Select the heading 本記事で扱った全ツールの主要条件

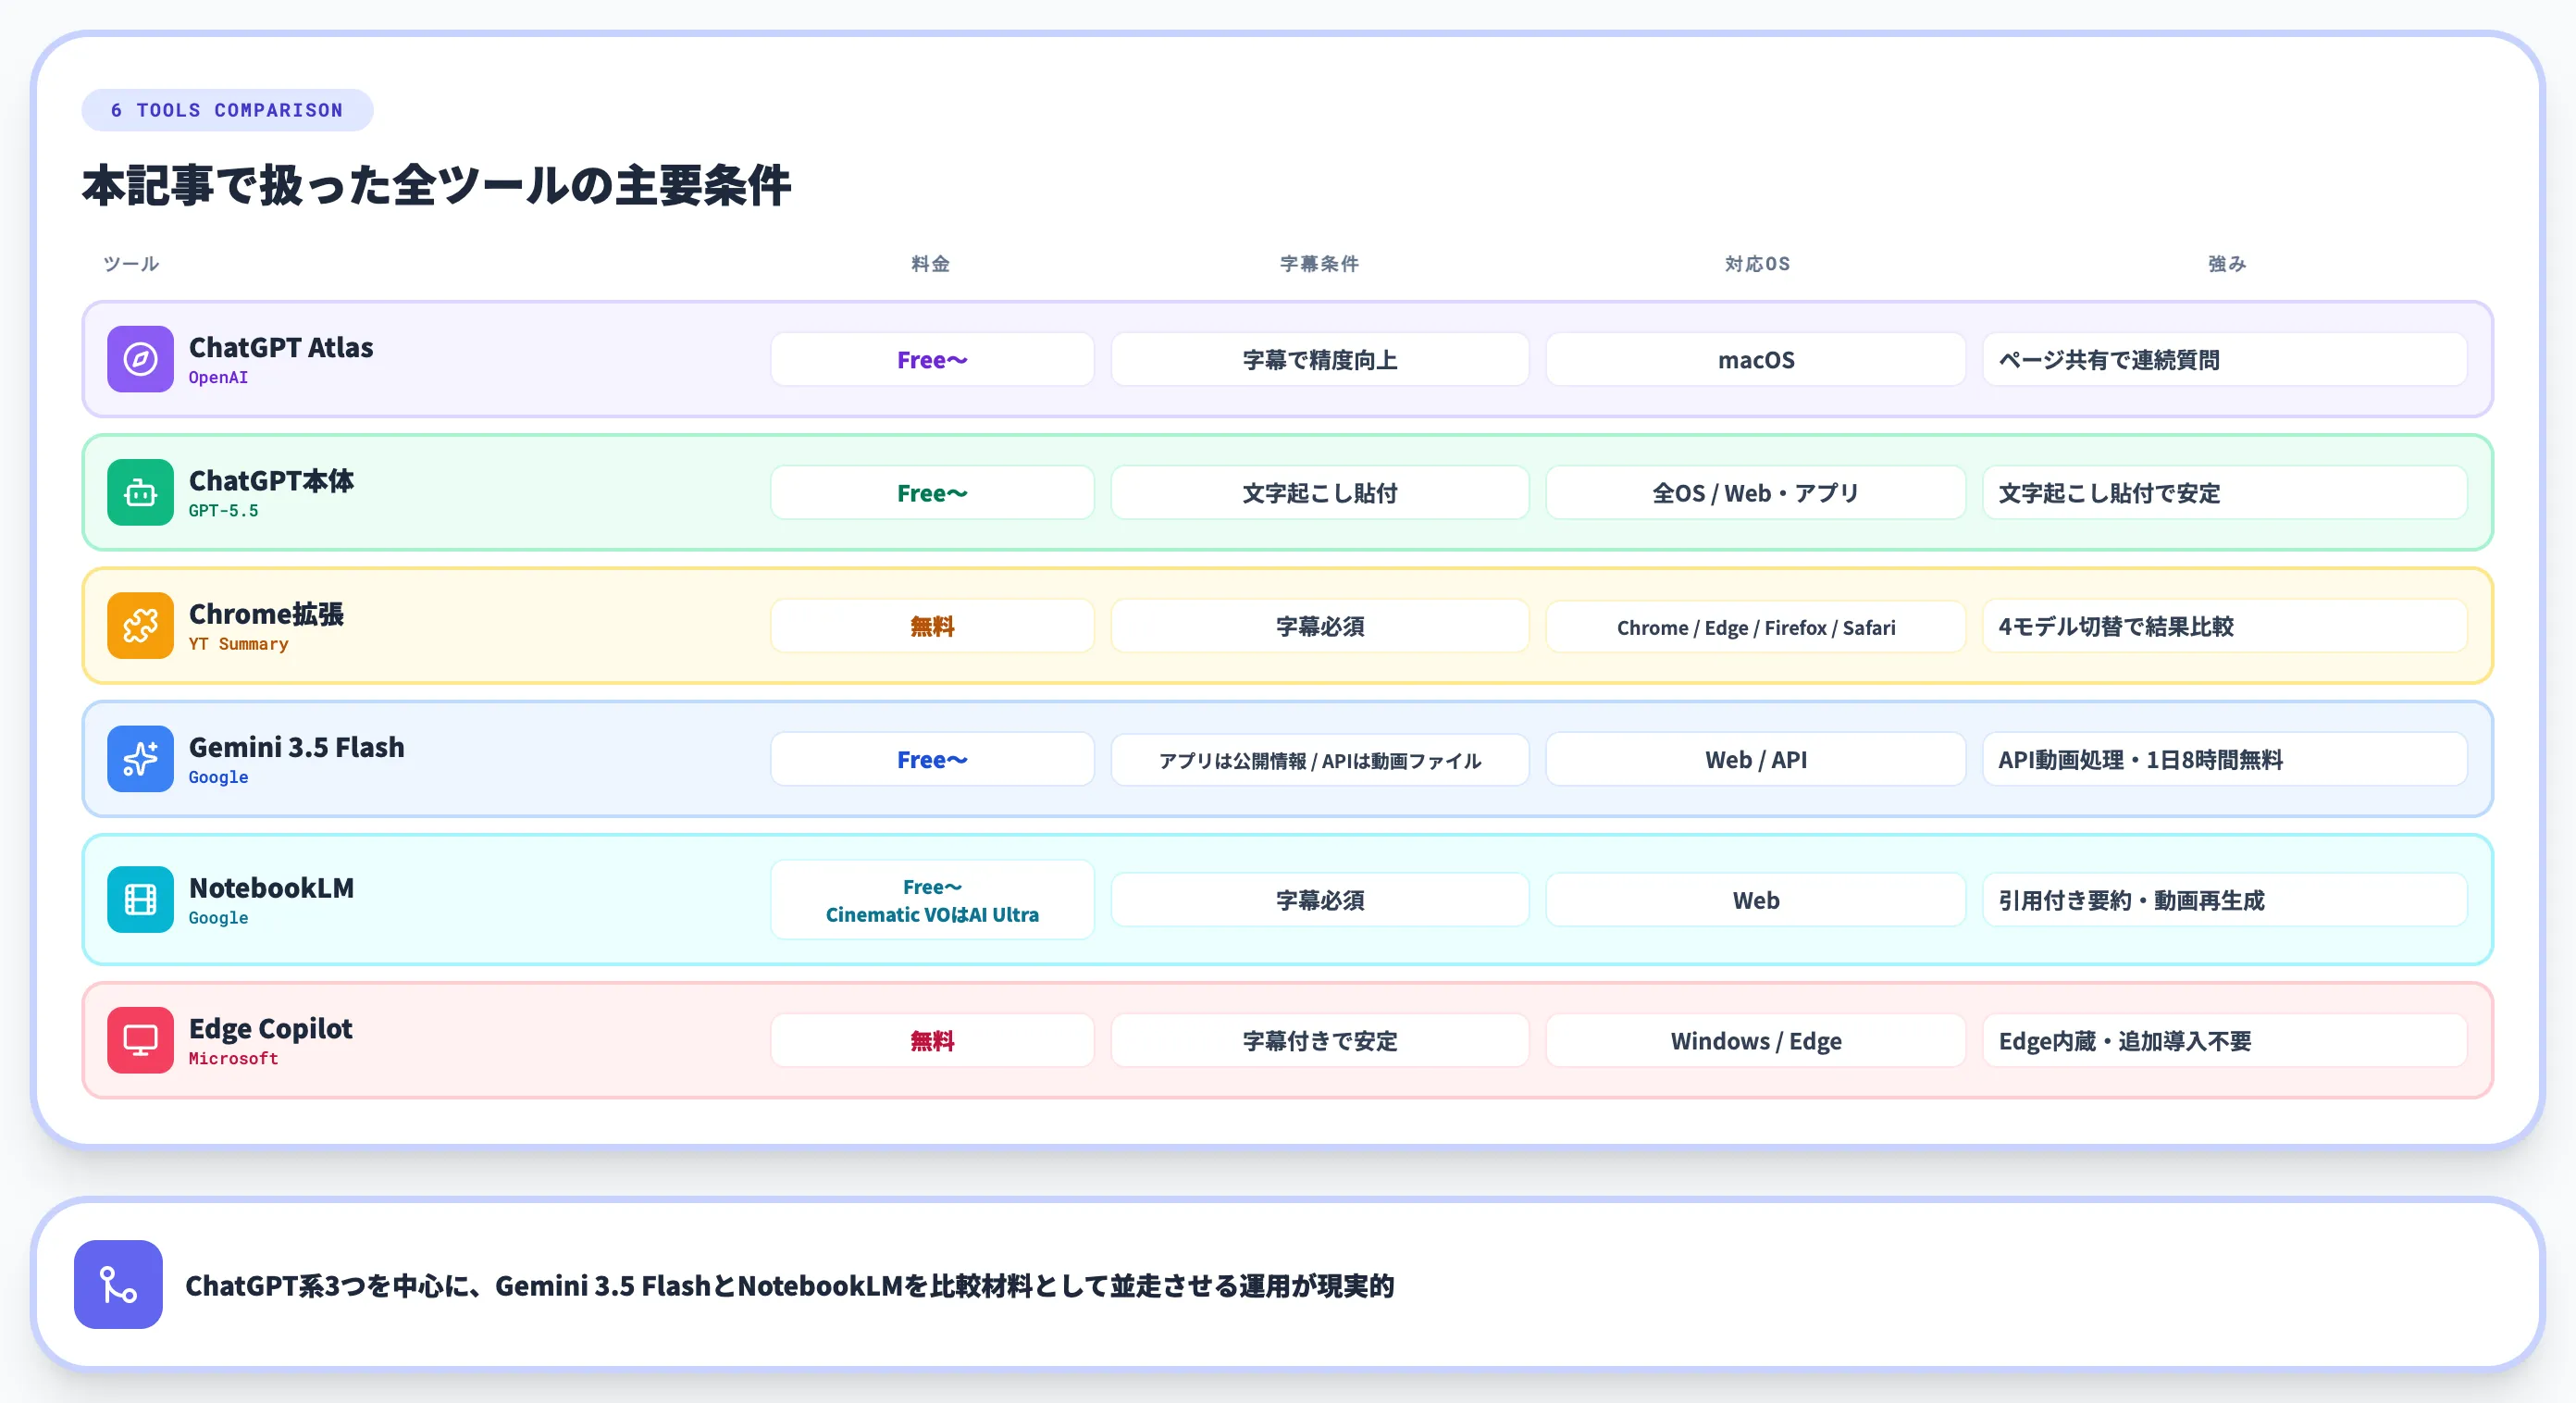click(x=436, y=186)
